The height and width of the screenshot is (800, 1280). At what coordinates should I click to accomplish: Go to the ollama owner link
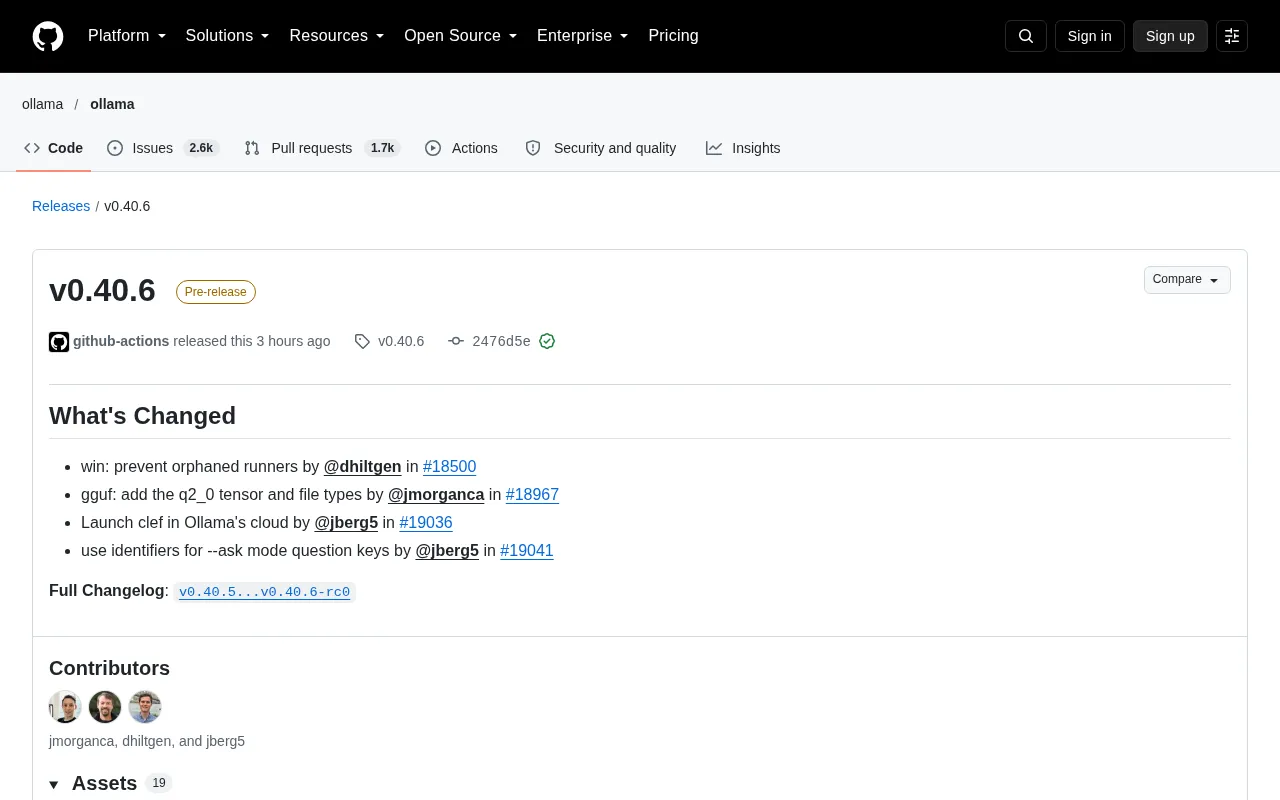tap(42, 104)
